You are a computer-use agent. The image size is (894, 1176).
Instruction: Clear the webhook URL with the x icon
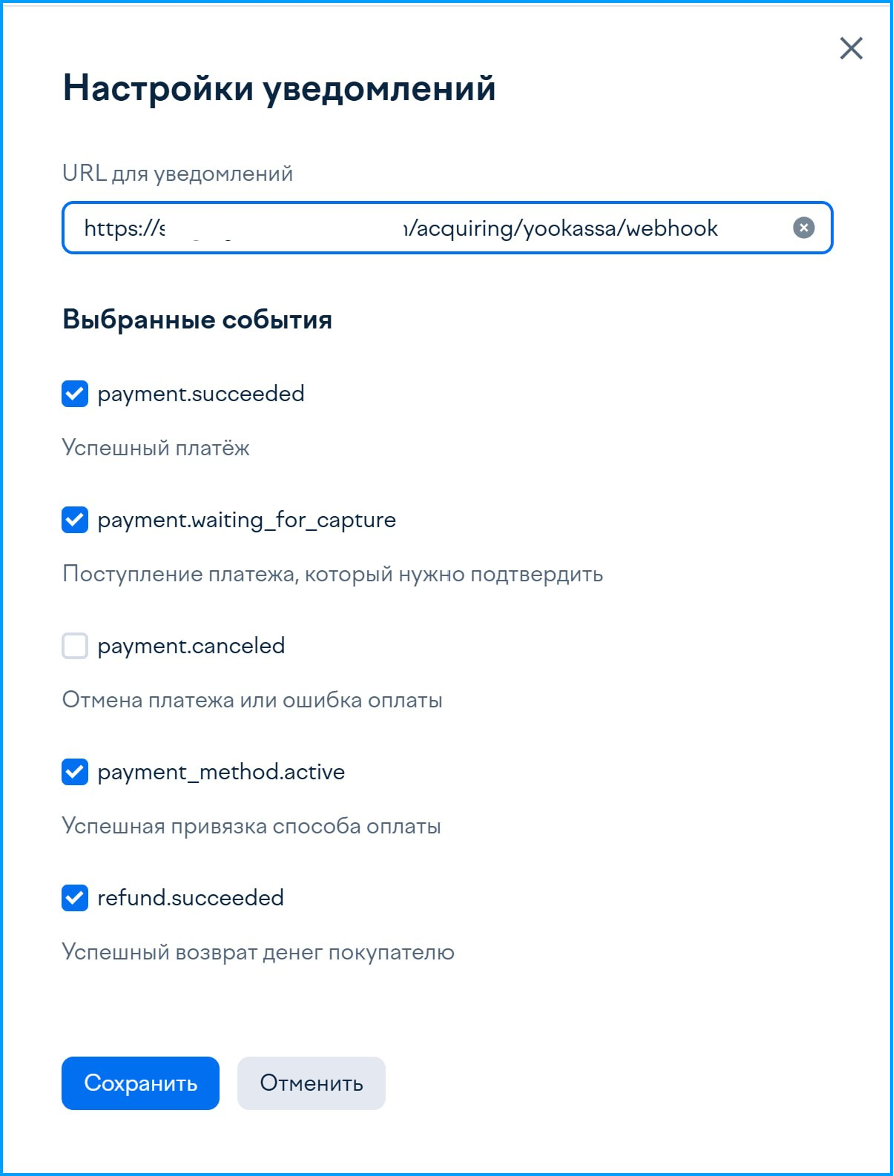803,227
